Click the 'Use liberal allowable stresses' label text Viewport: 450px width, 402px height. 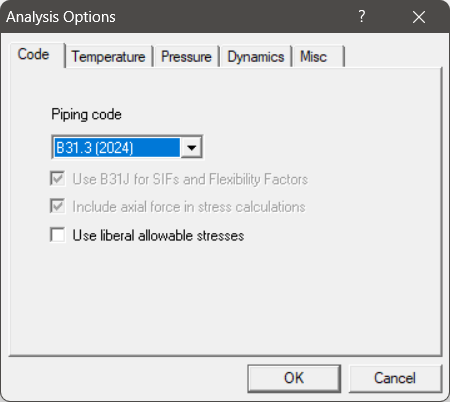click(158, 235)
